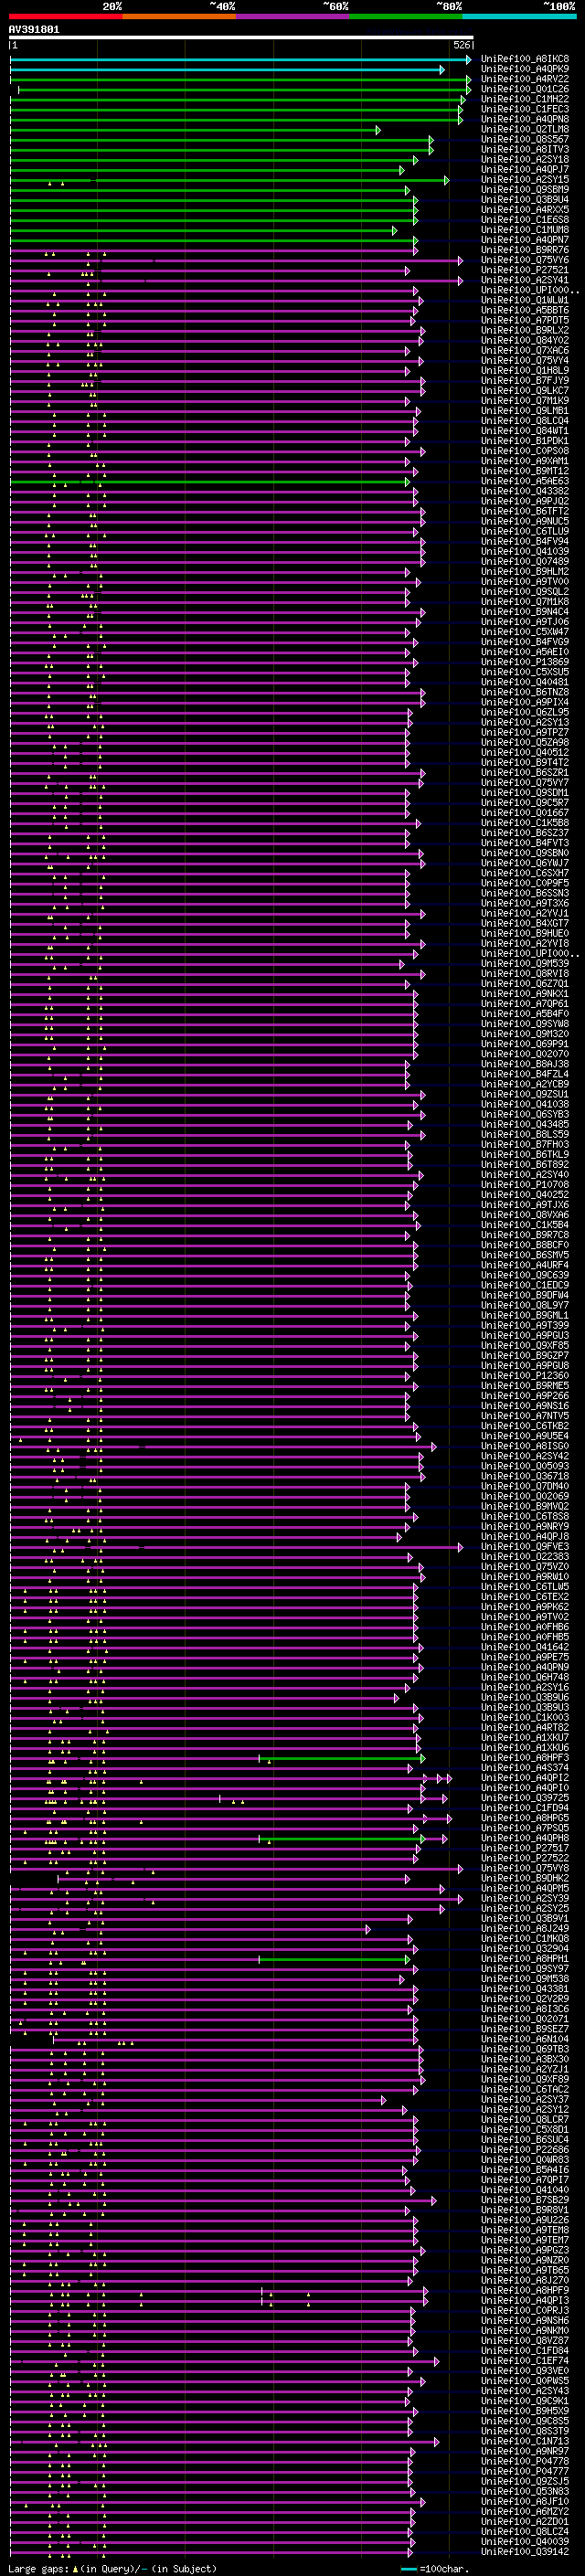The height and width of the screenshot is (2576, 585).
Task: Select label UniRef100_P04778
Action: click(x=524, y=2461)
